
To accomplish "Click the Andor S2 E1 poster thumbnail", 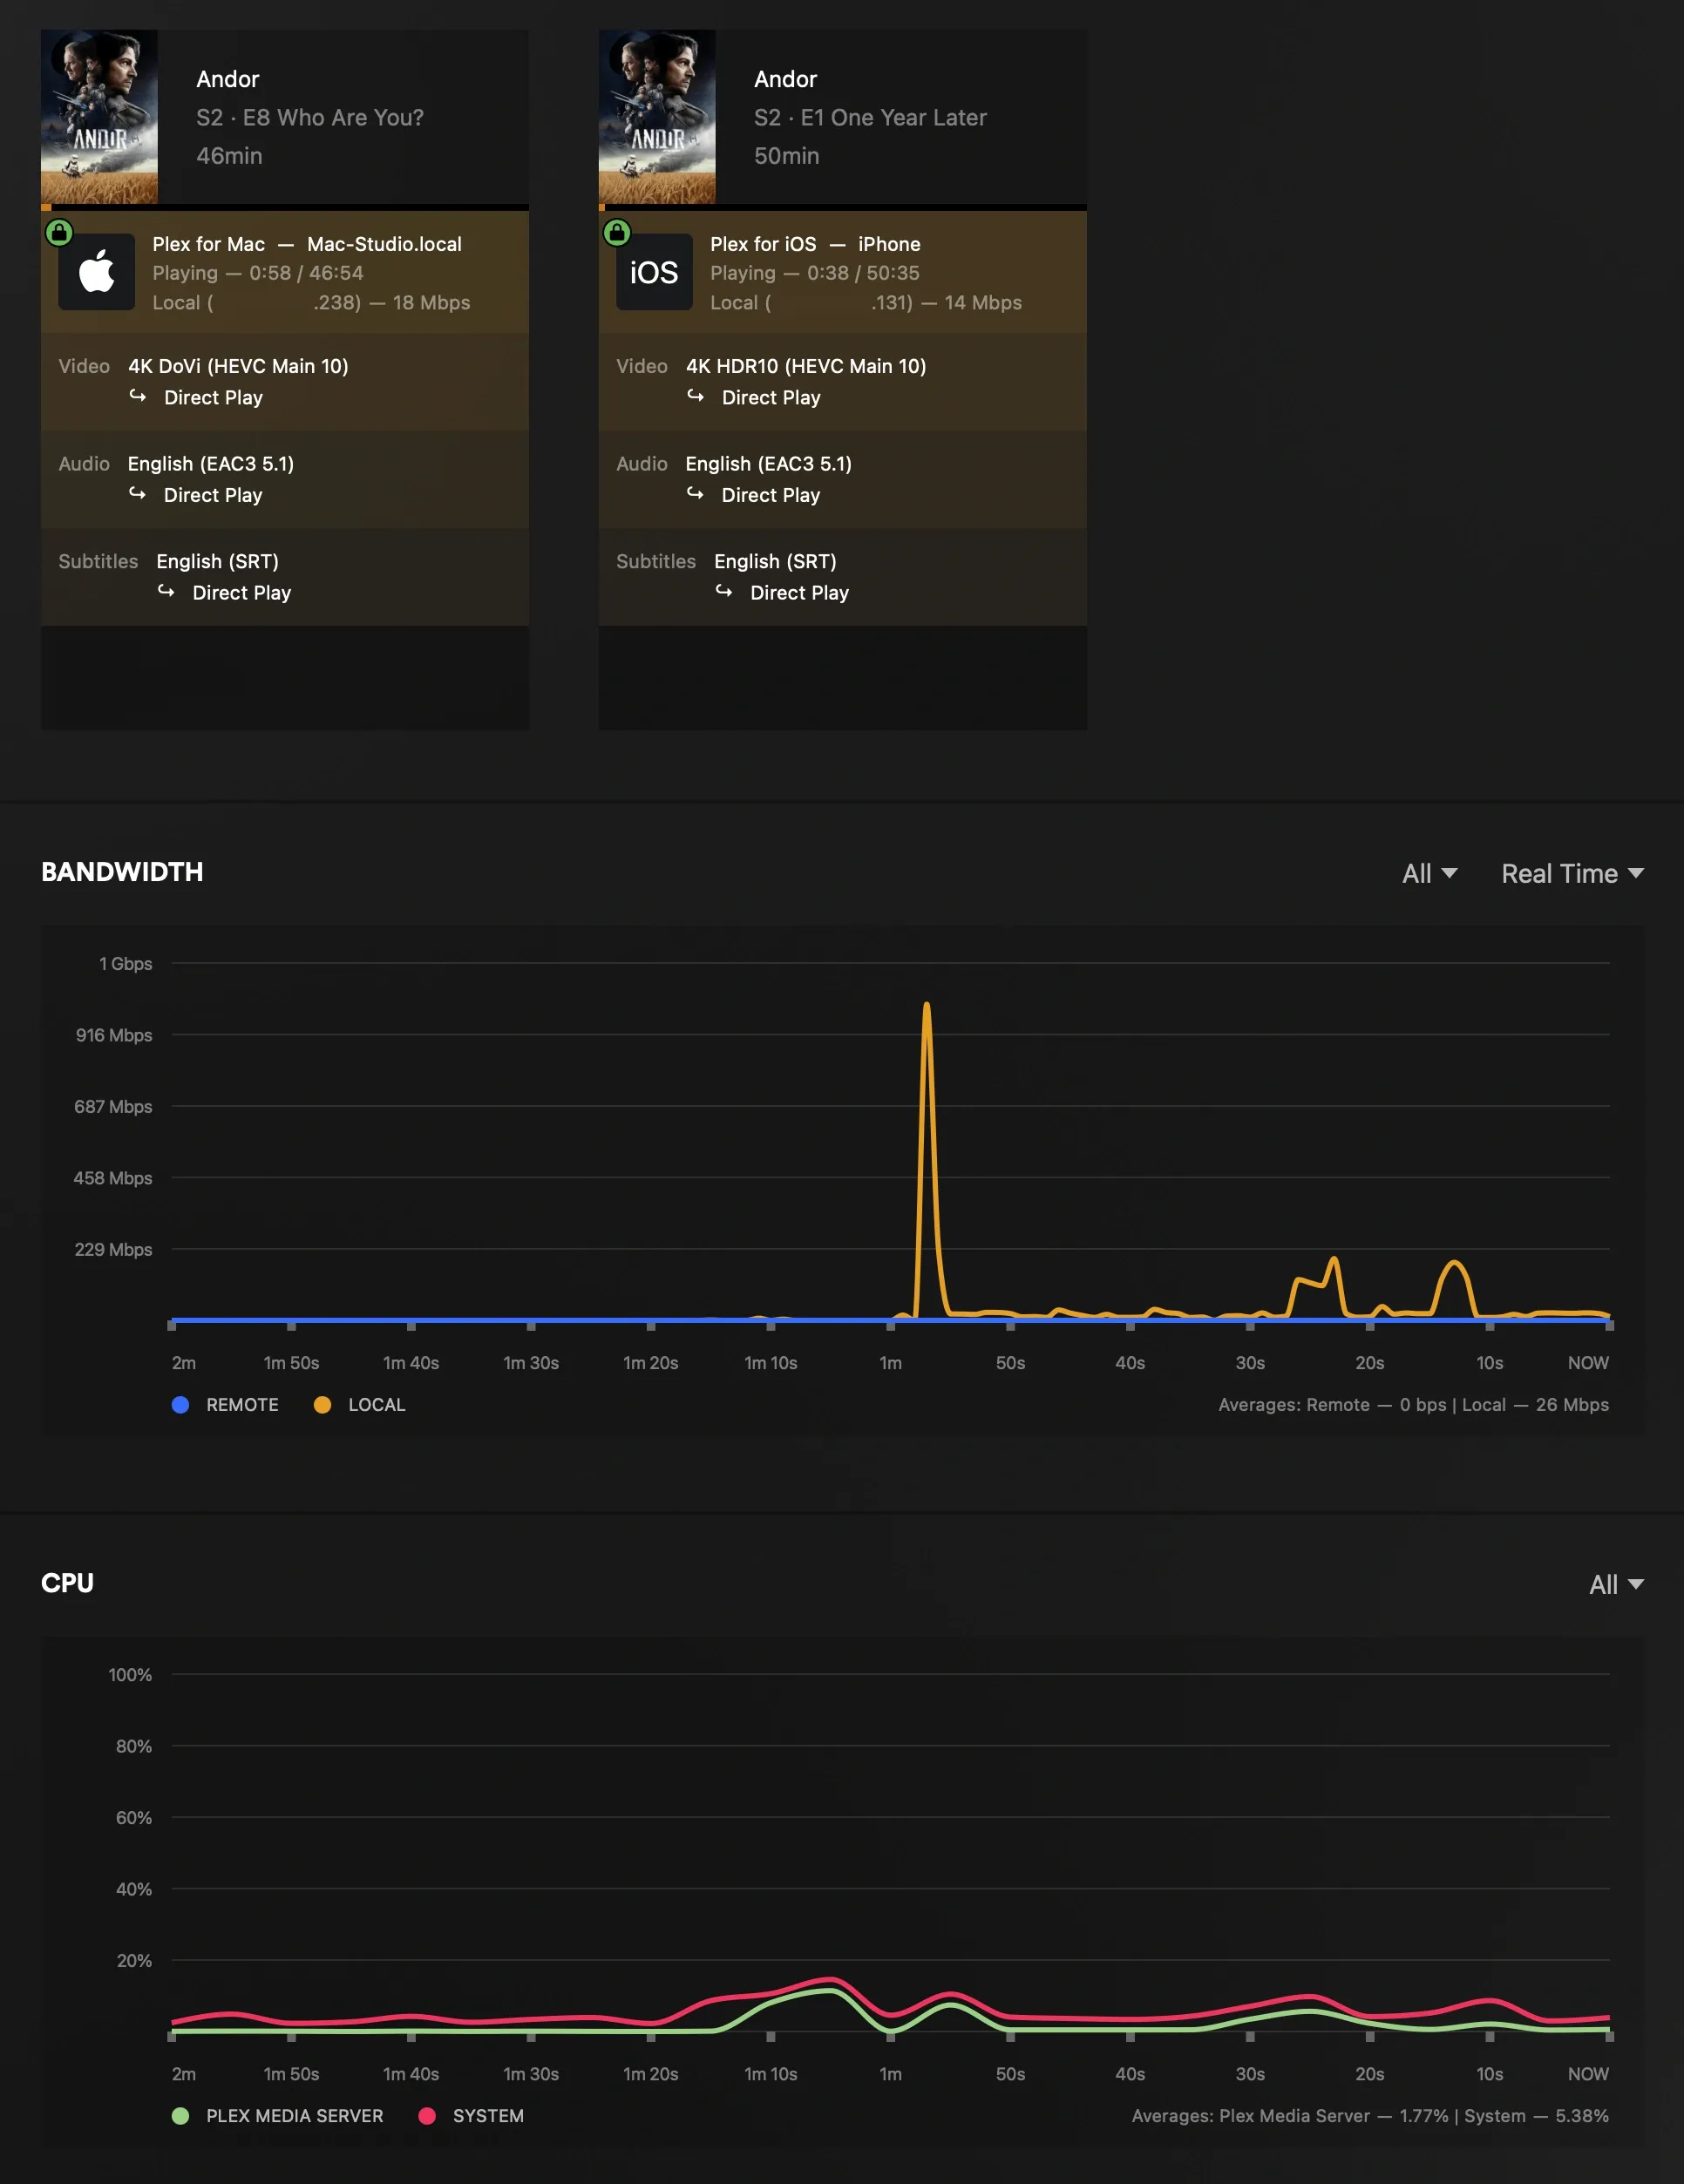I will pos(657,116).
